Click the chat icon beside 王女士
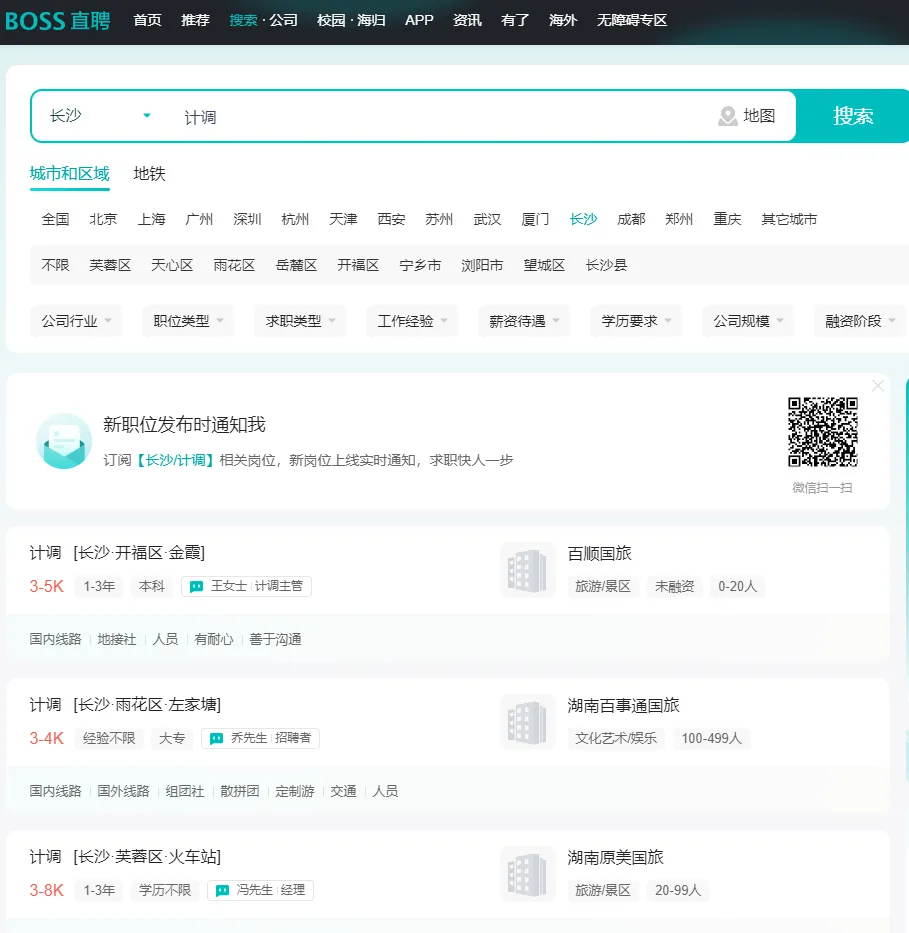Screen dimensions: 909x933 tap(196, 587)
